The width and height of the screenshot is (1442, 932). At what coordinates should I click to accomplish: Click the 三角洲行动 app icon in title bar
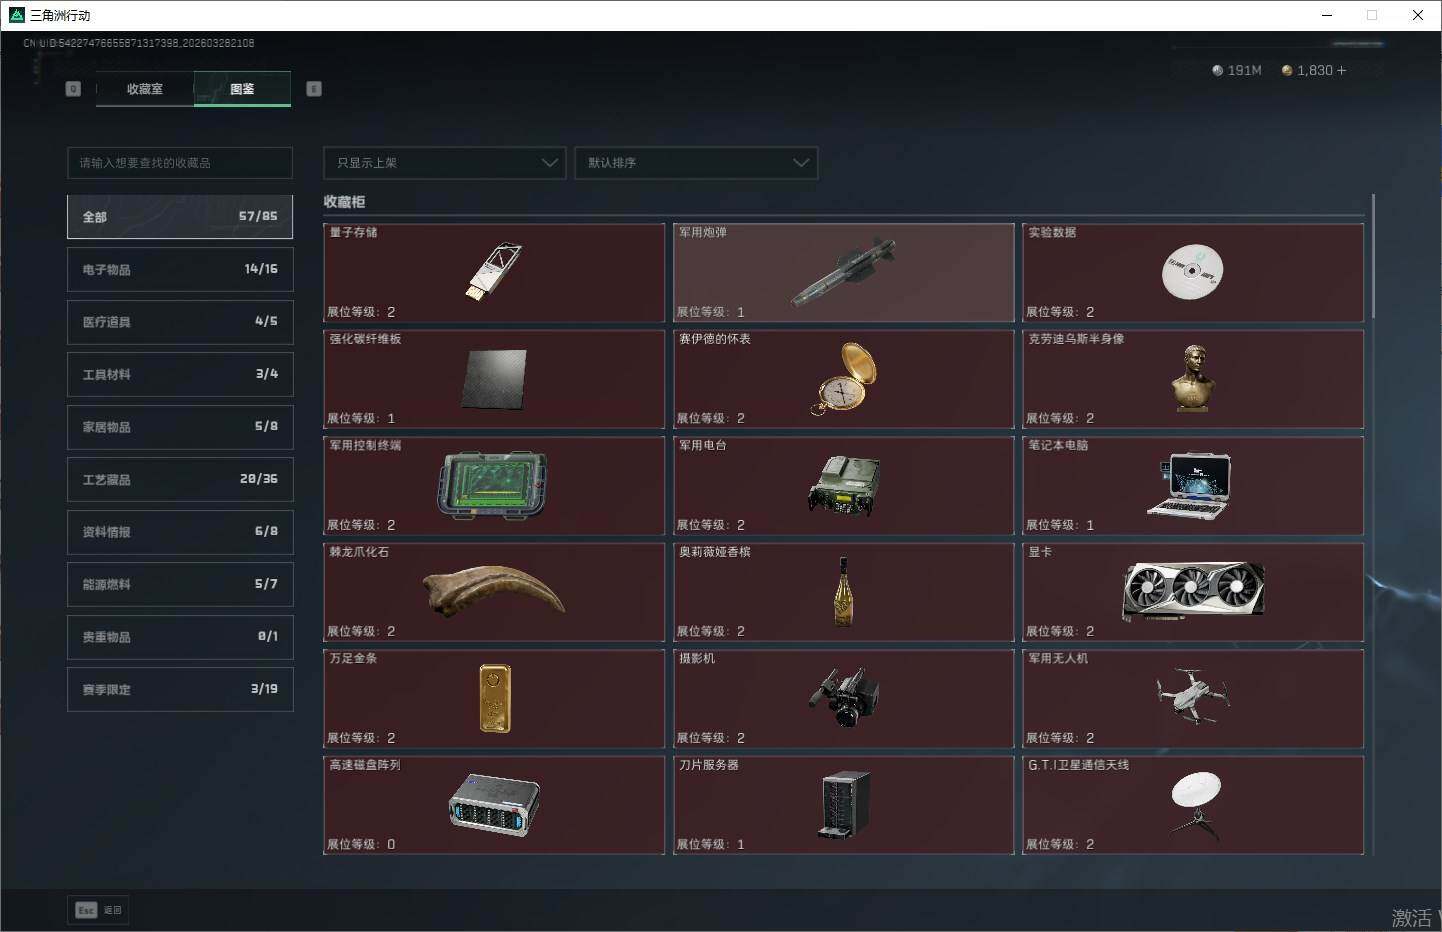click(16, 15)
